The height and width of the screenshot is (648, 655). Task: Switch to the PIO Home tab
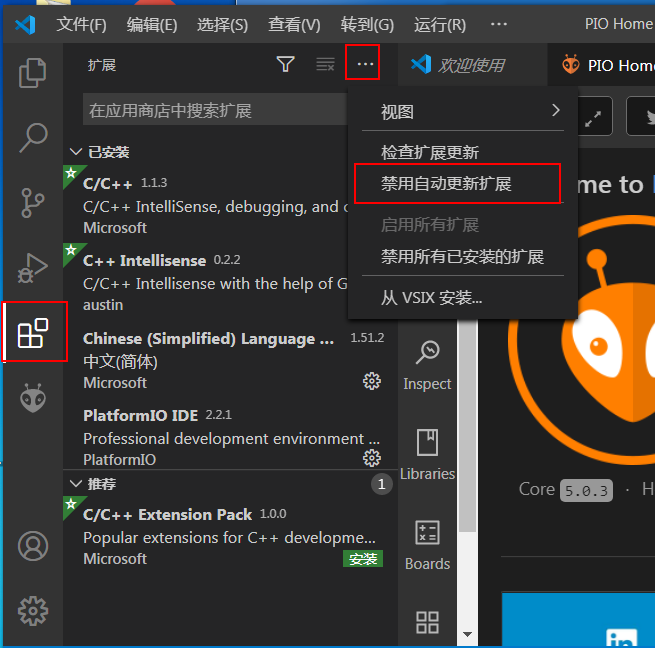click(x=602, y=65)
